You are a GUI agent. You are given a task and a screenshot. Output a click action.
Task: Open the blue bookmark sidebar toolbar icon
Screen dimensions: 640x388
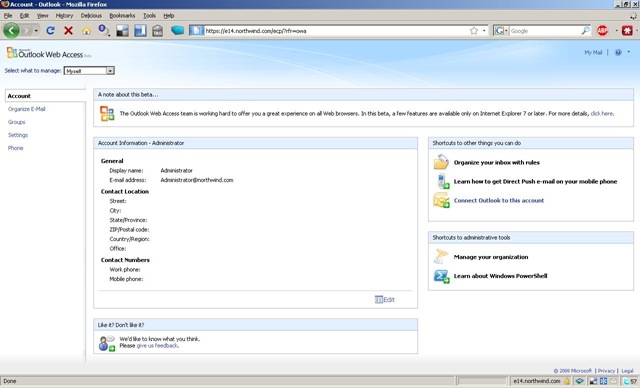pos(140,31)
